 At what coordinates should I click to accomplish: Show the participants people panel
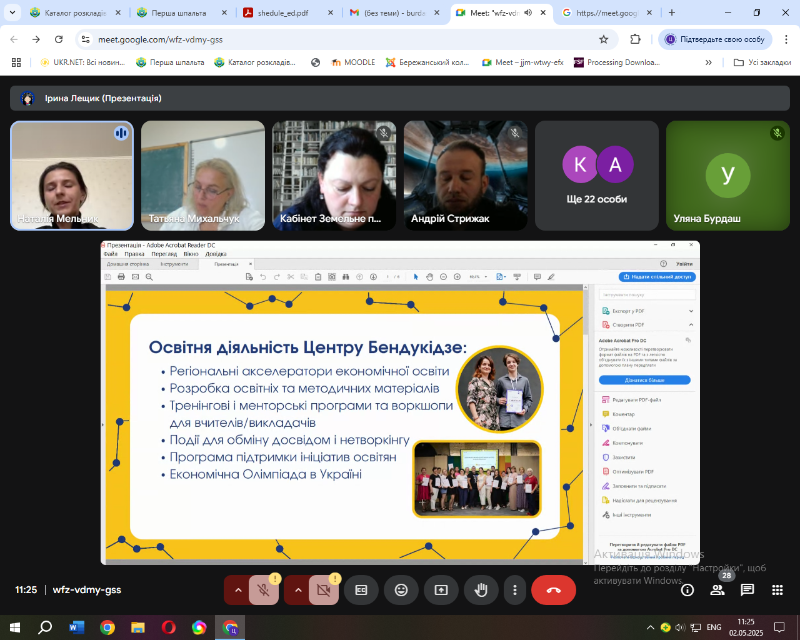tap(717, 590)
